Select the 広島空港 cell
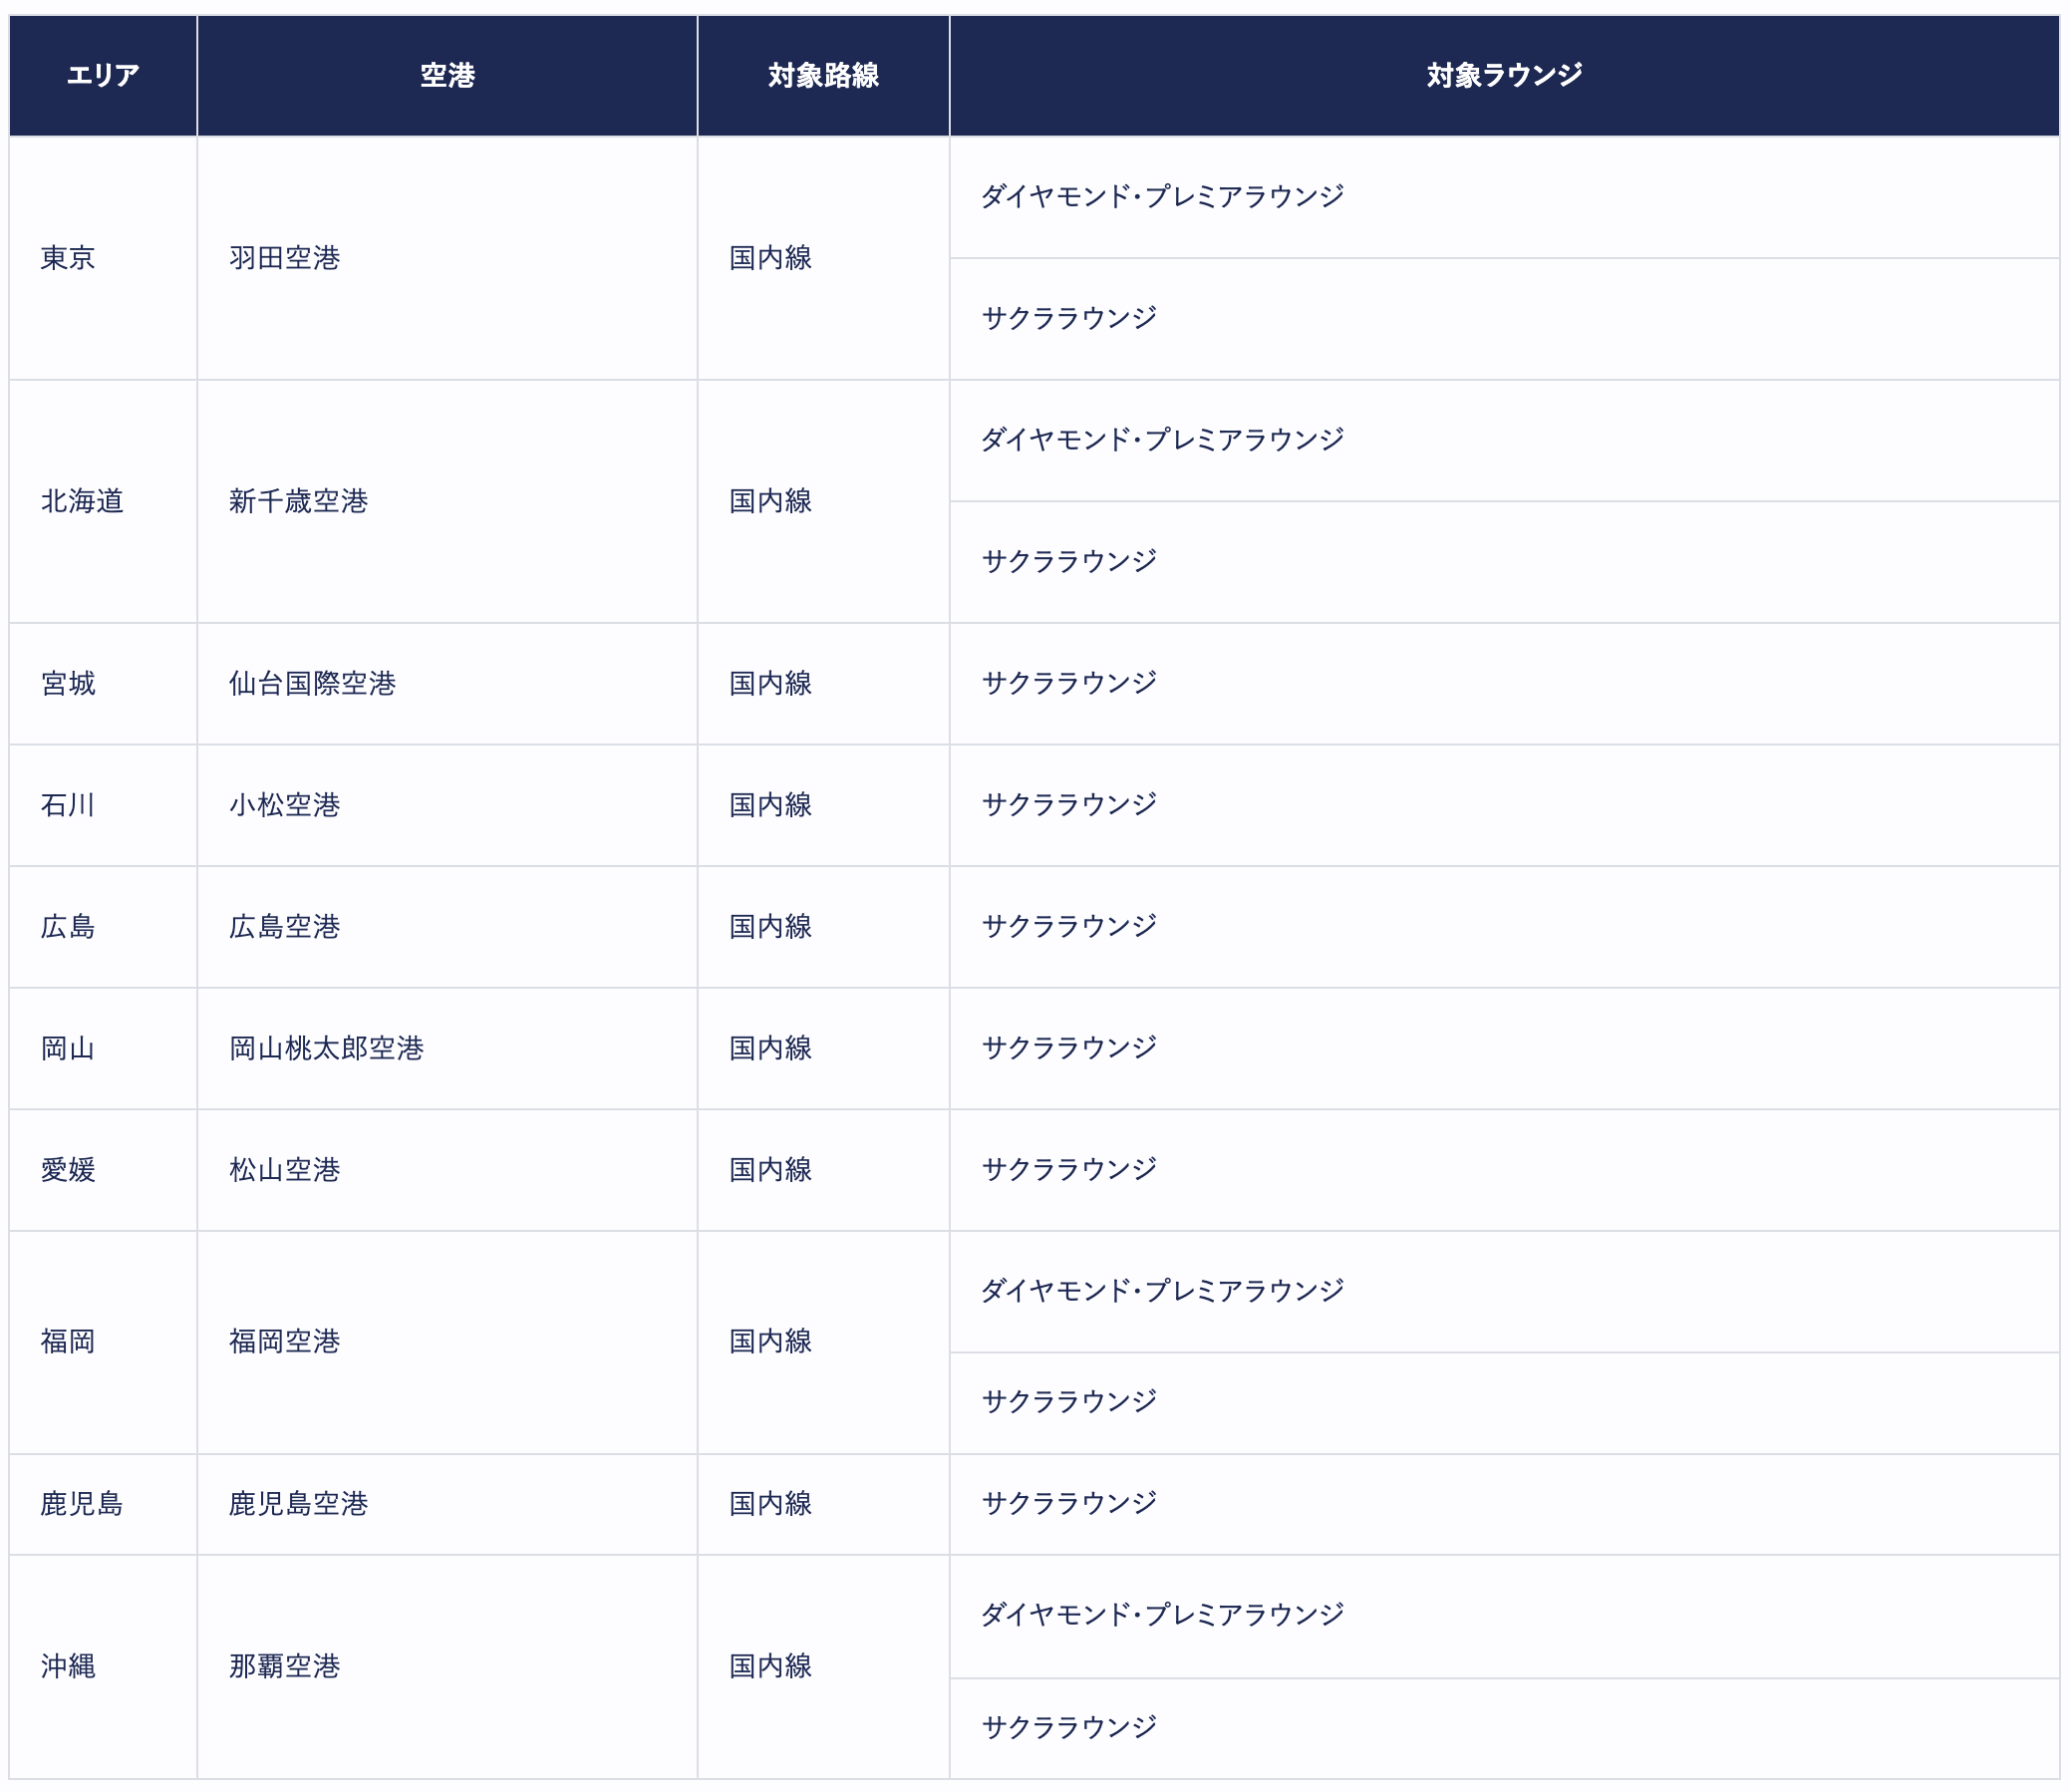The width and height of the screenshot is (2071, 1792). [x=285, y=927]
